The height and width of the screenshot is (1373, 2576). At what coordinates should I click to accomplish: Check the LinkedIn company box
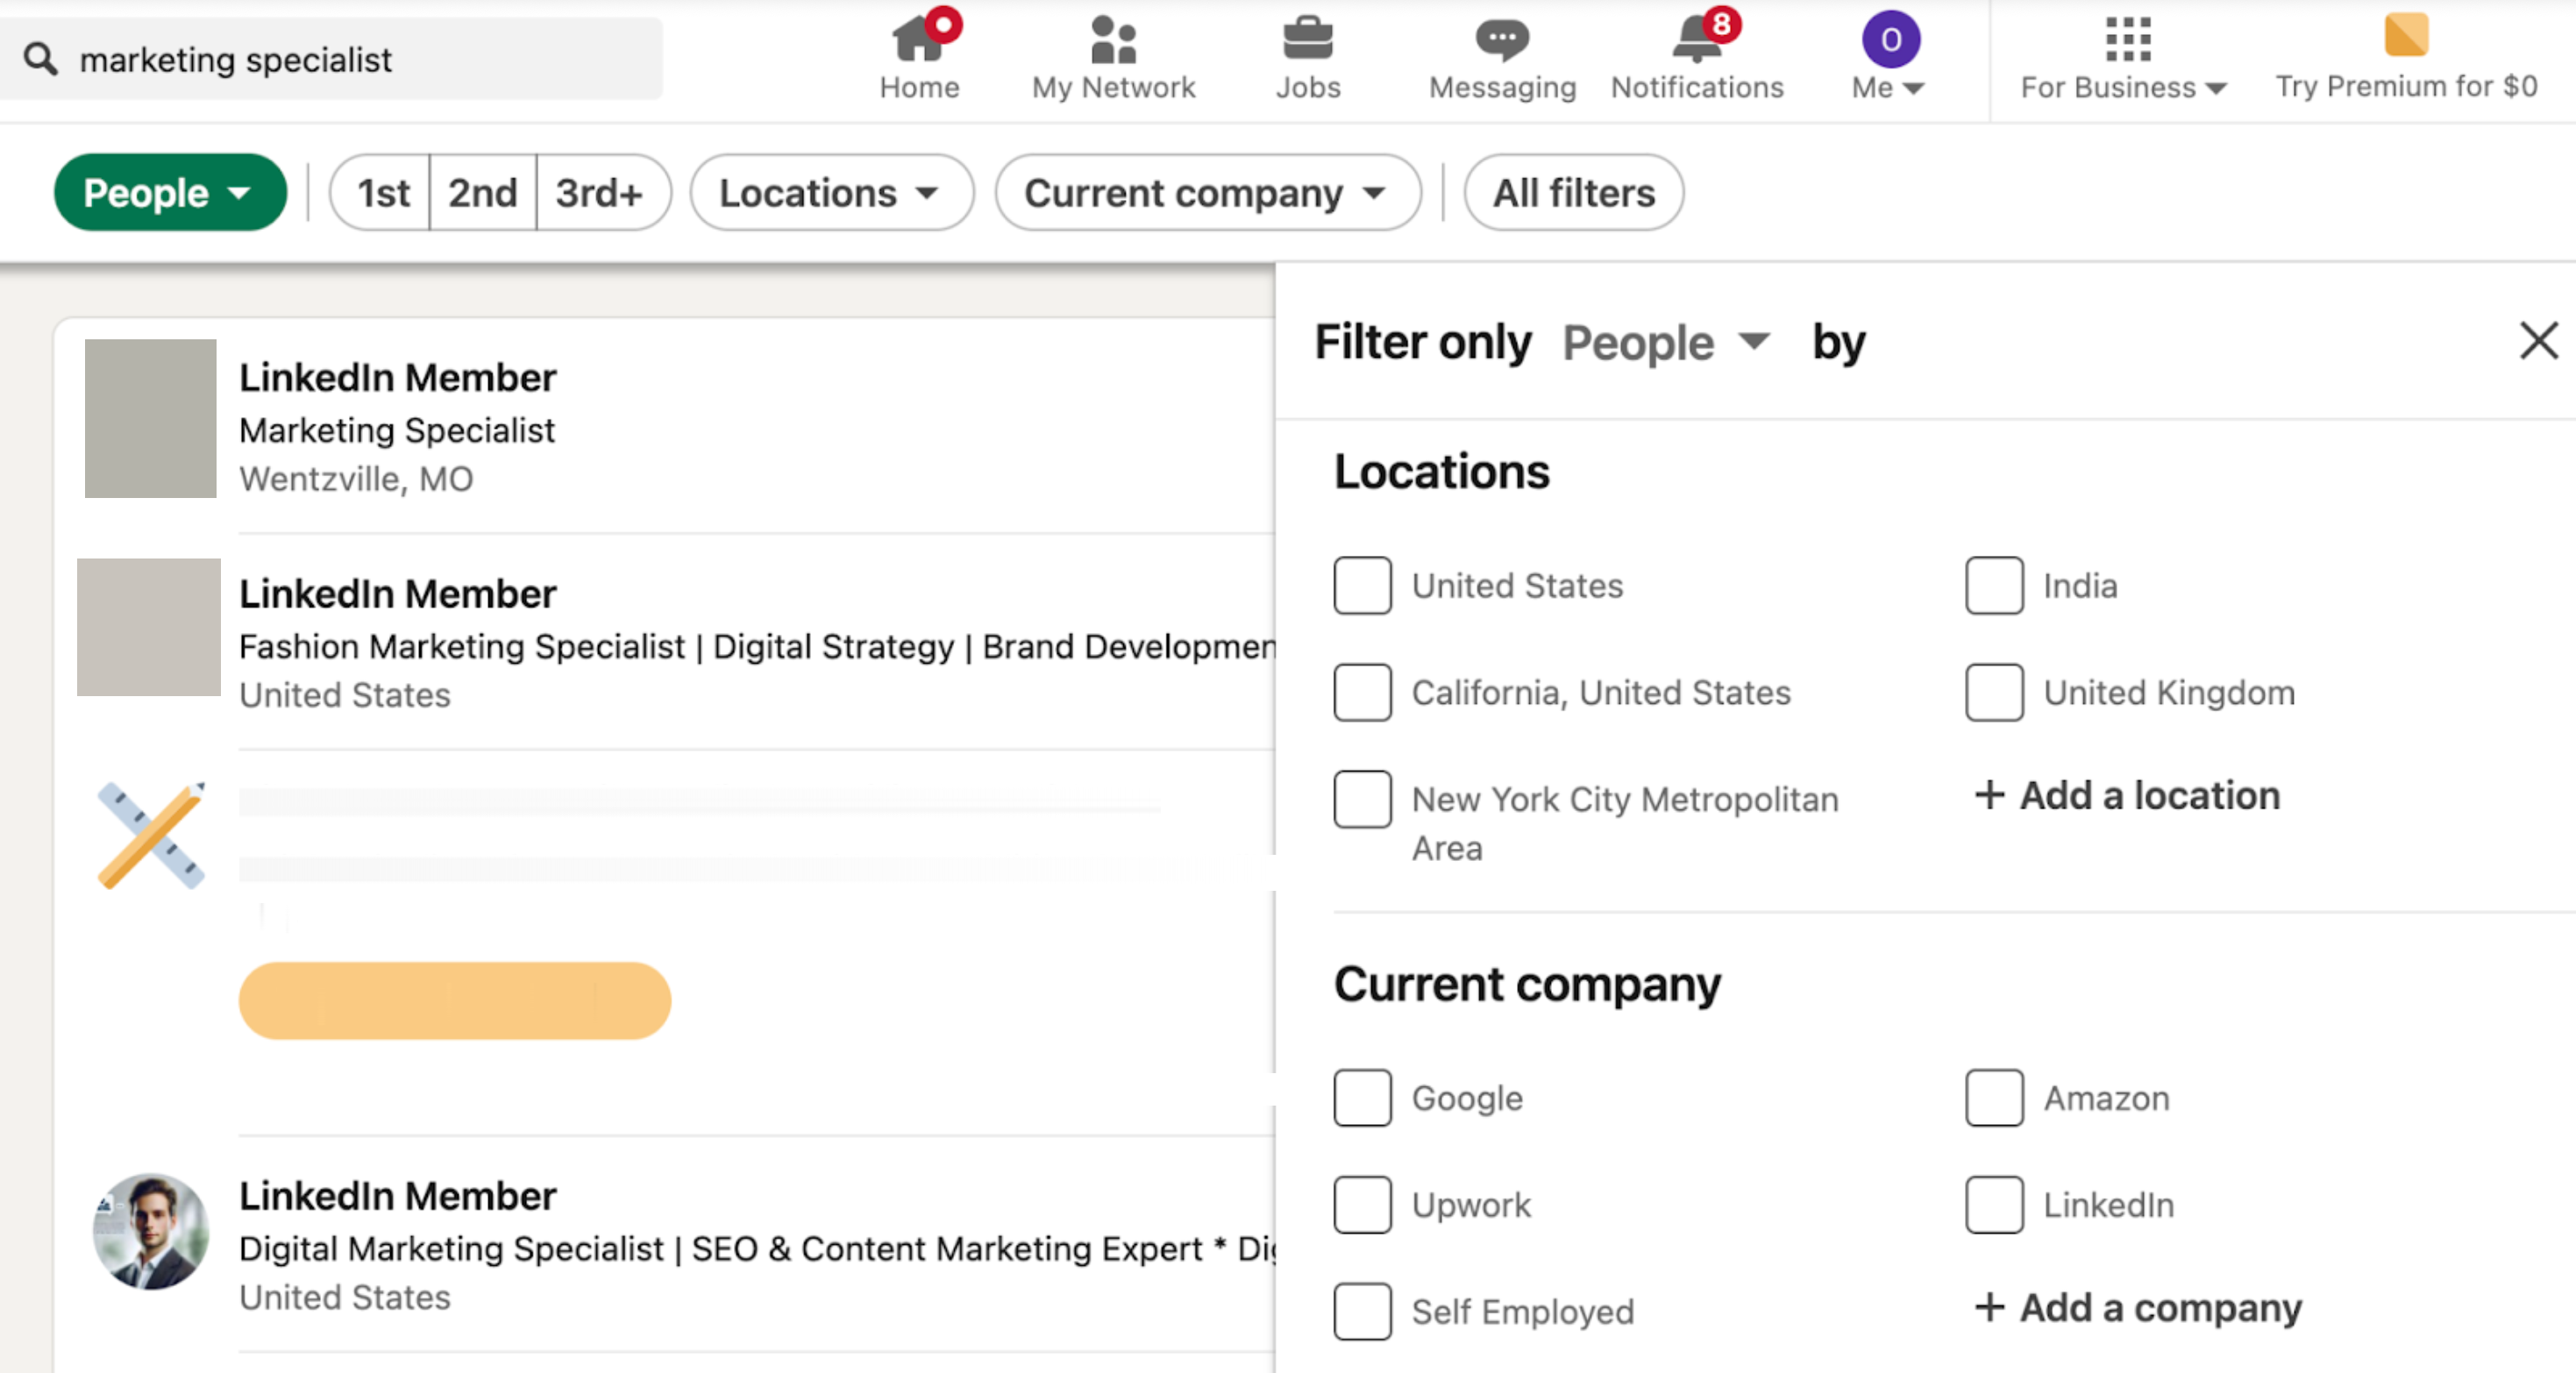click(1994, 1204)
